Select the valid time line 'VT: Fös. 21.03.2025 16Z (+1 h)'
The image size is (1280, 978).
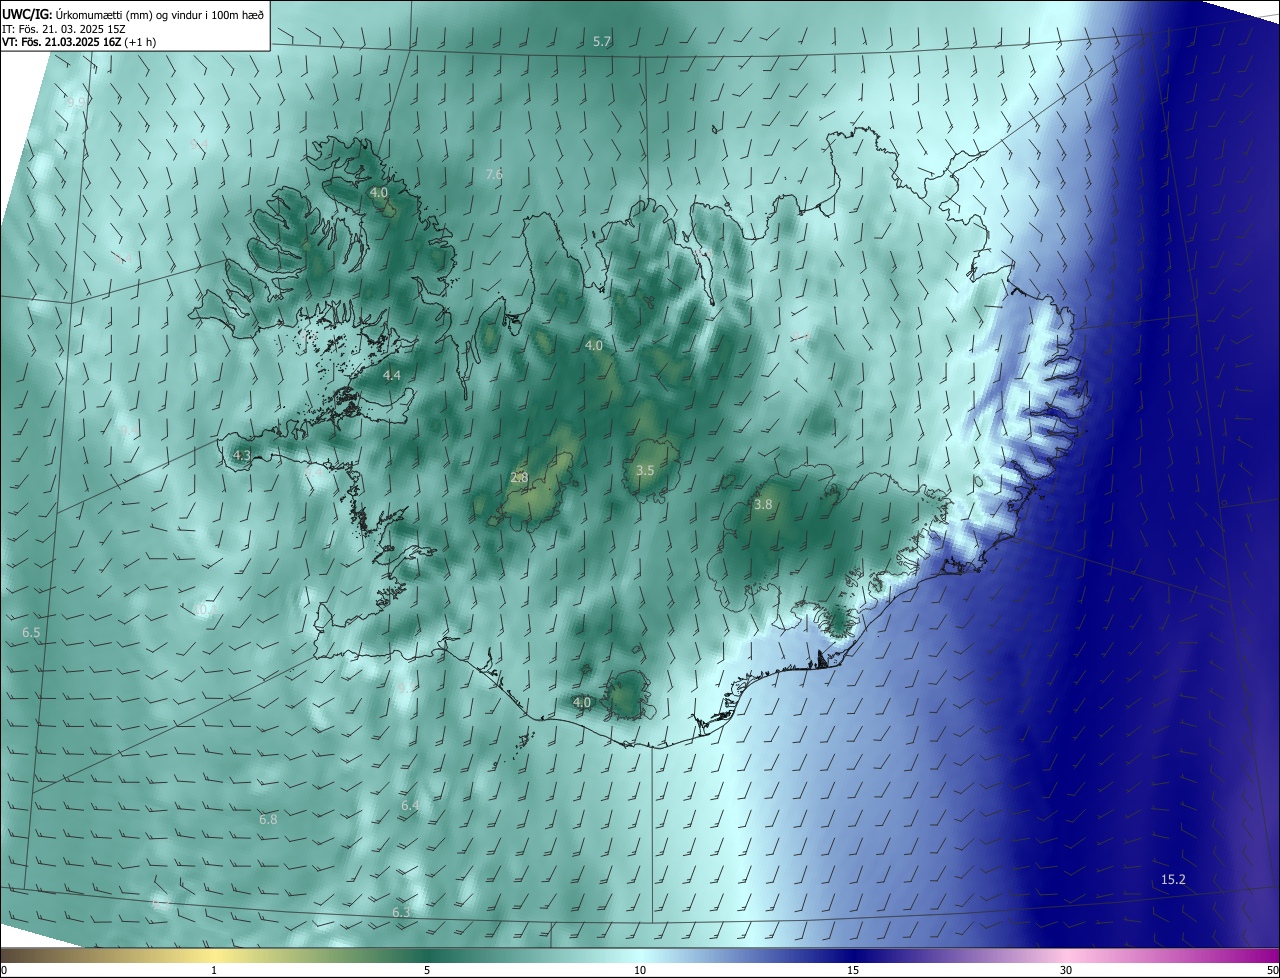coord(78,42)
